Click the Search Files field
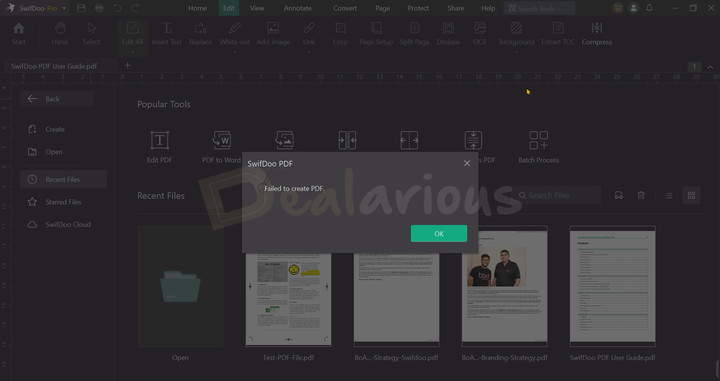Image resolution: width=720 pixels, height=381 pixels. point(558,196)
